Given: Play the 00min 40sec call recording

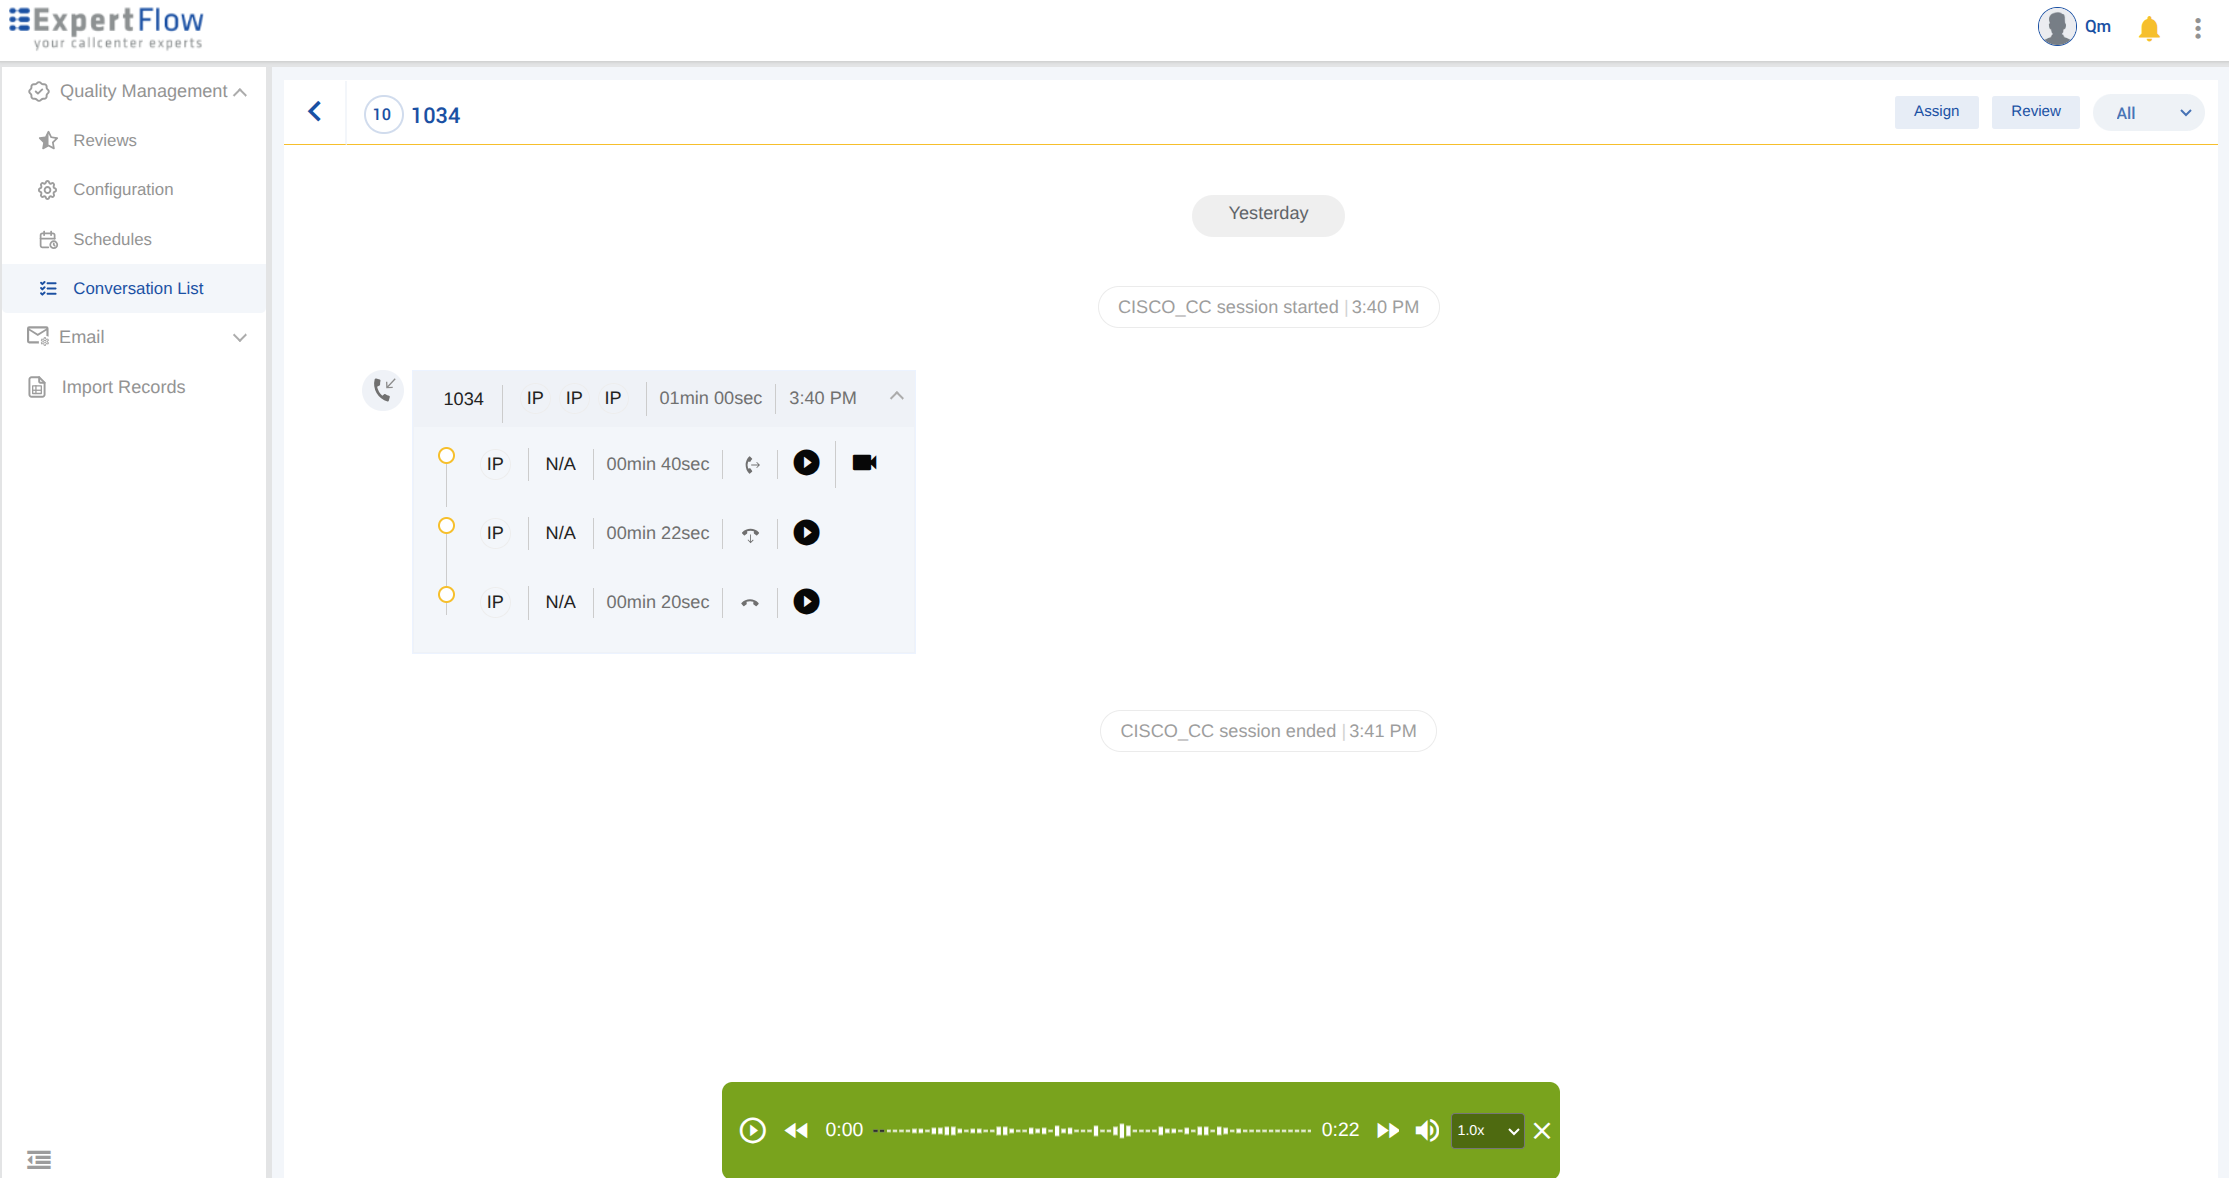Looking at the screenshot, I should click(x=806, y=463).
